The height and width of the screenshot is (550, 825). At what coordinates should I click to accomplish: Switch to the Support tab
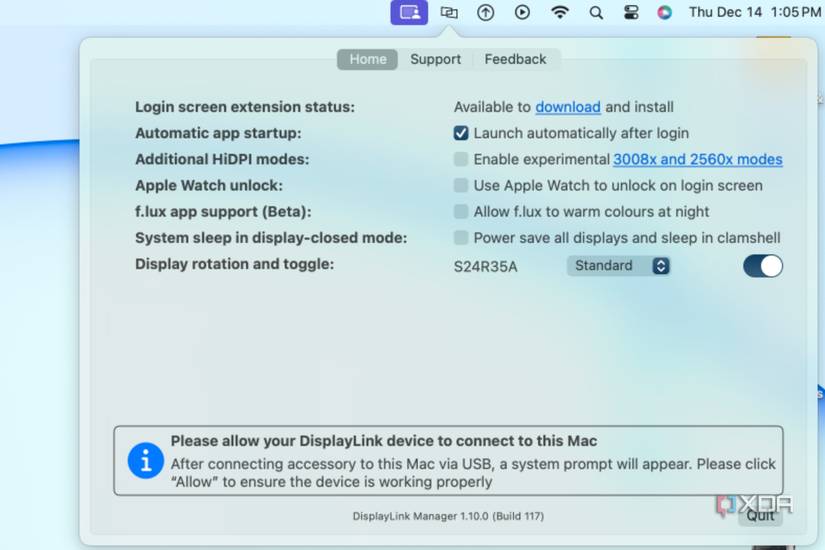(x=436, y=59)
